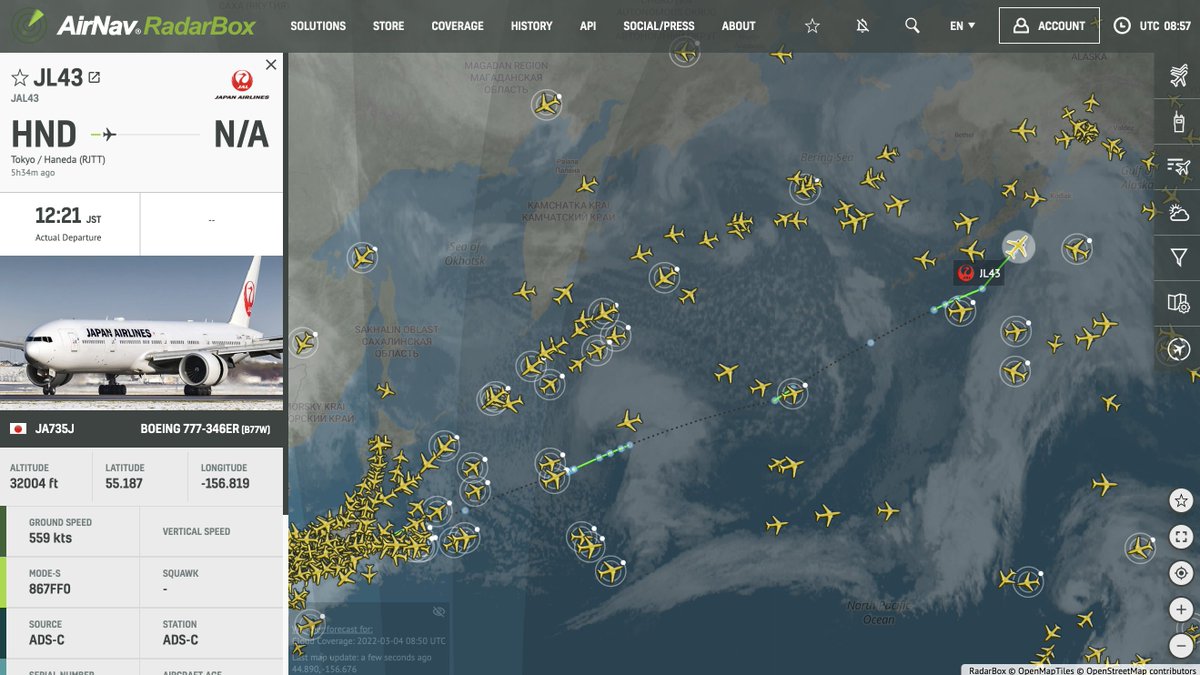Click the 32004 ft altitude value

34,483
